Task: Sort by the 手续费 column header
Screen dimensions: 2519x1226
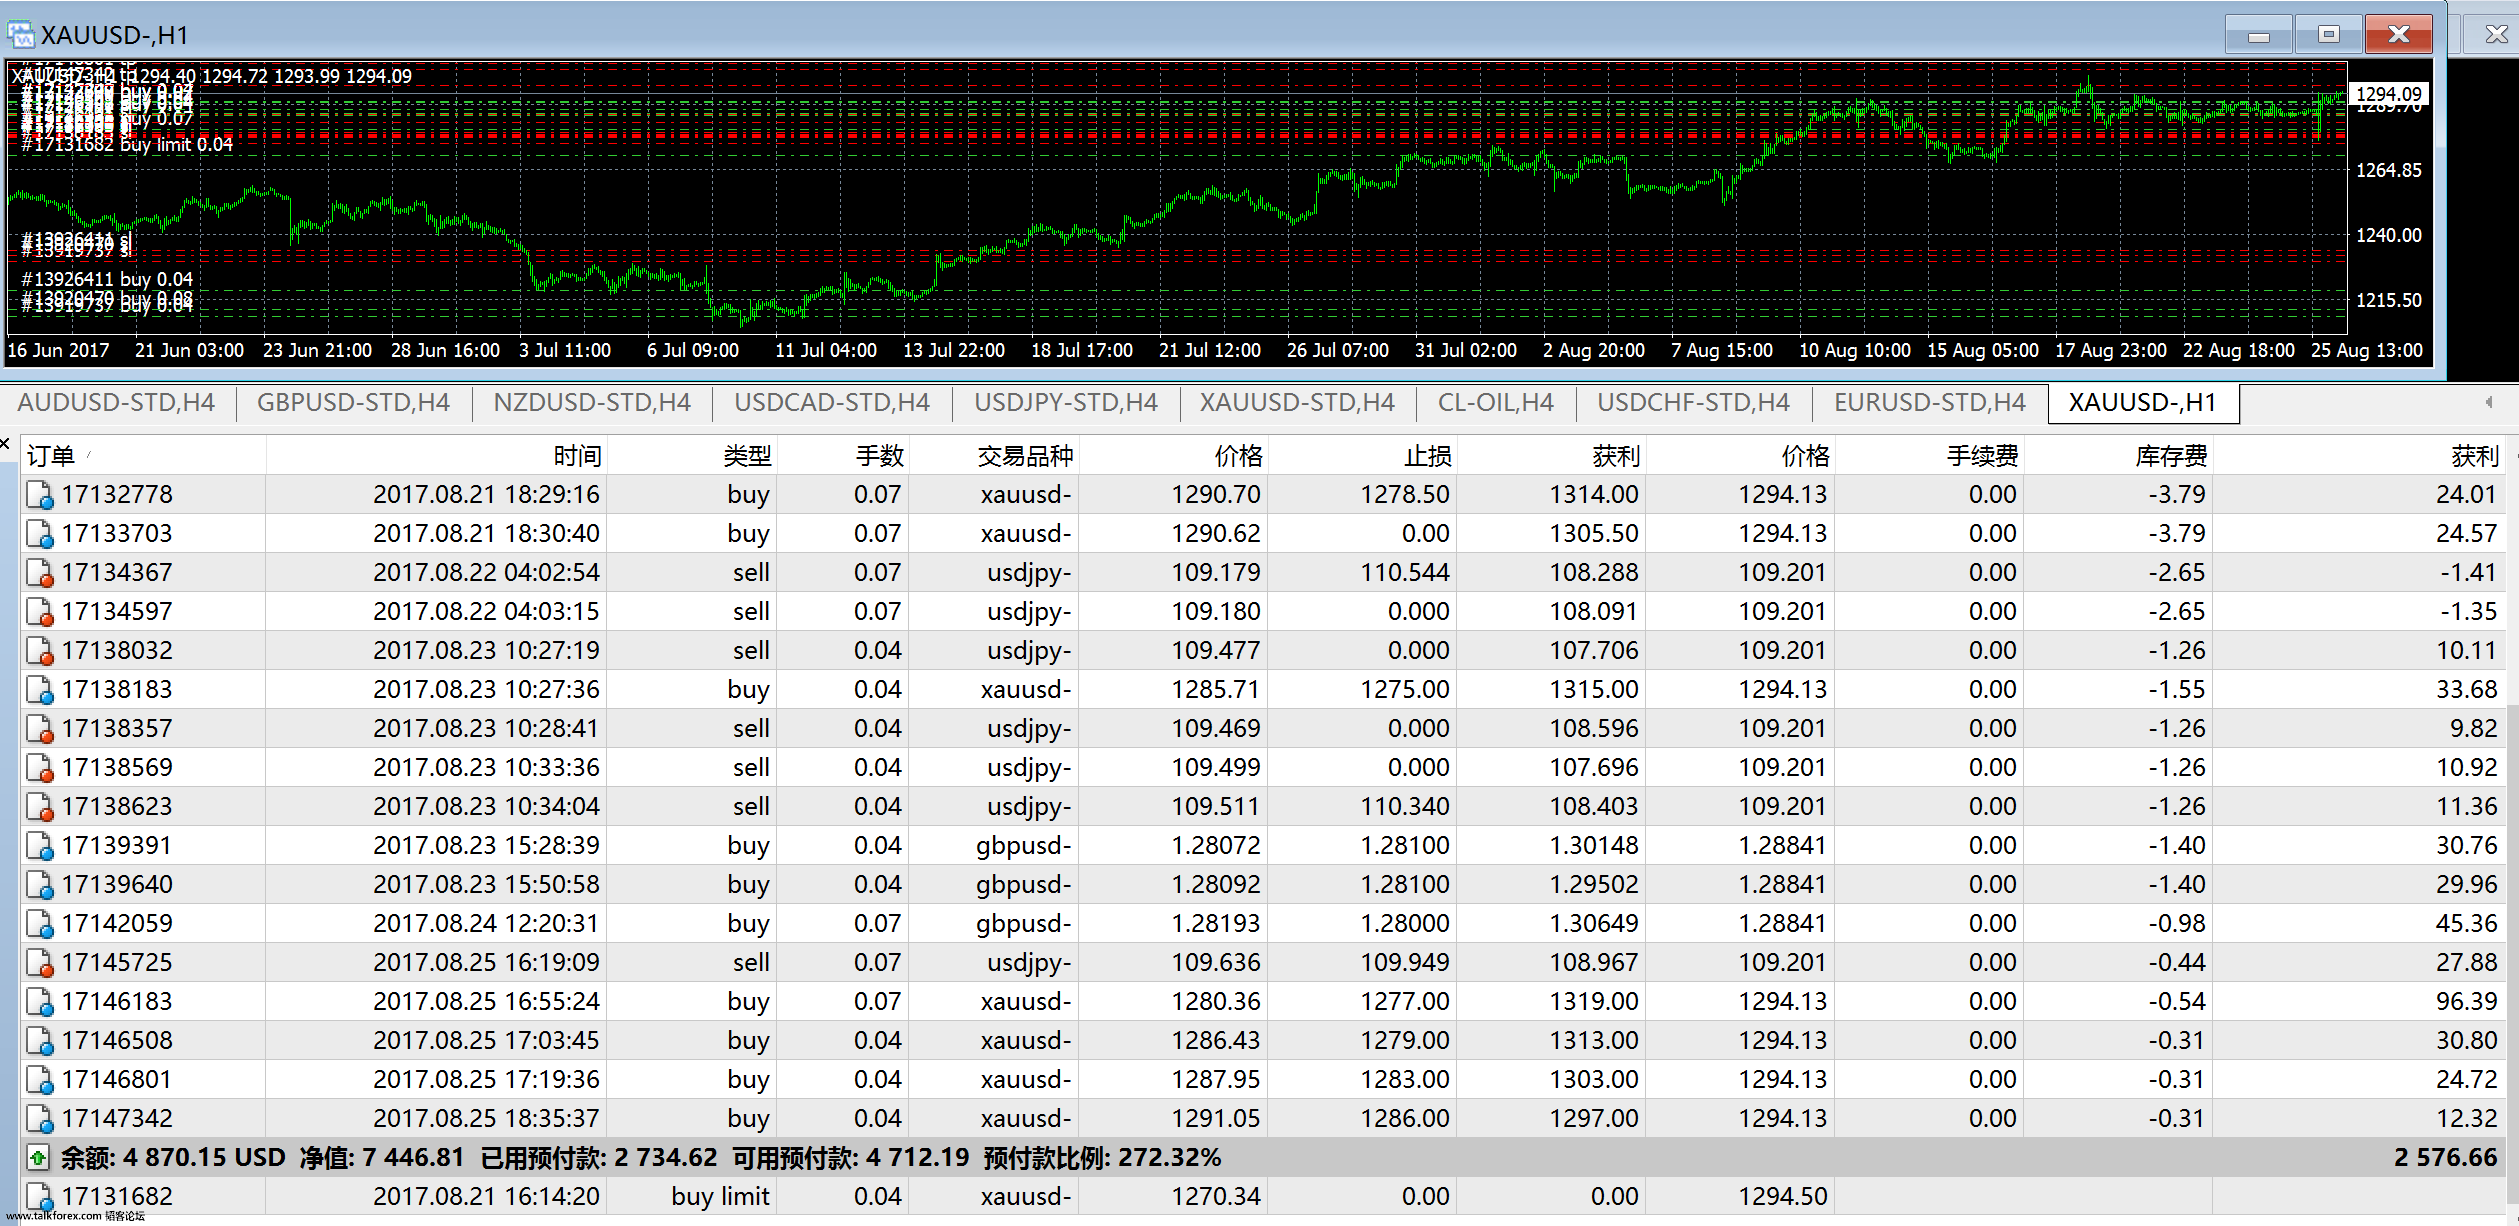Action: [1929, 456]
